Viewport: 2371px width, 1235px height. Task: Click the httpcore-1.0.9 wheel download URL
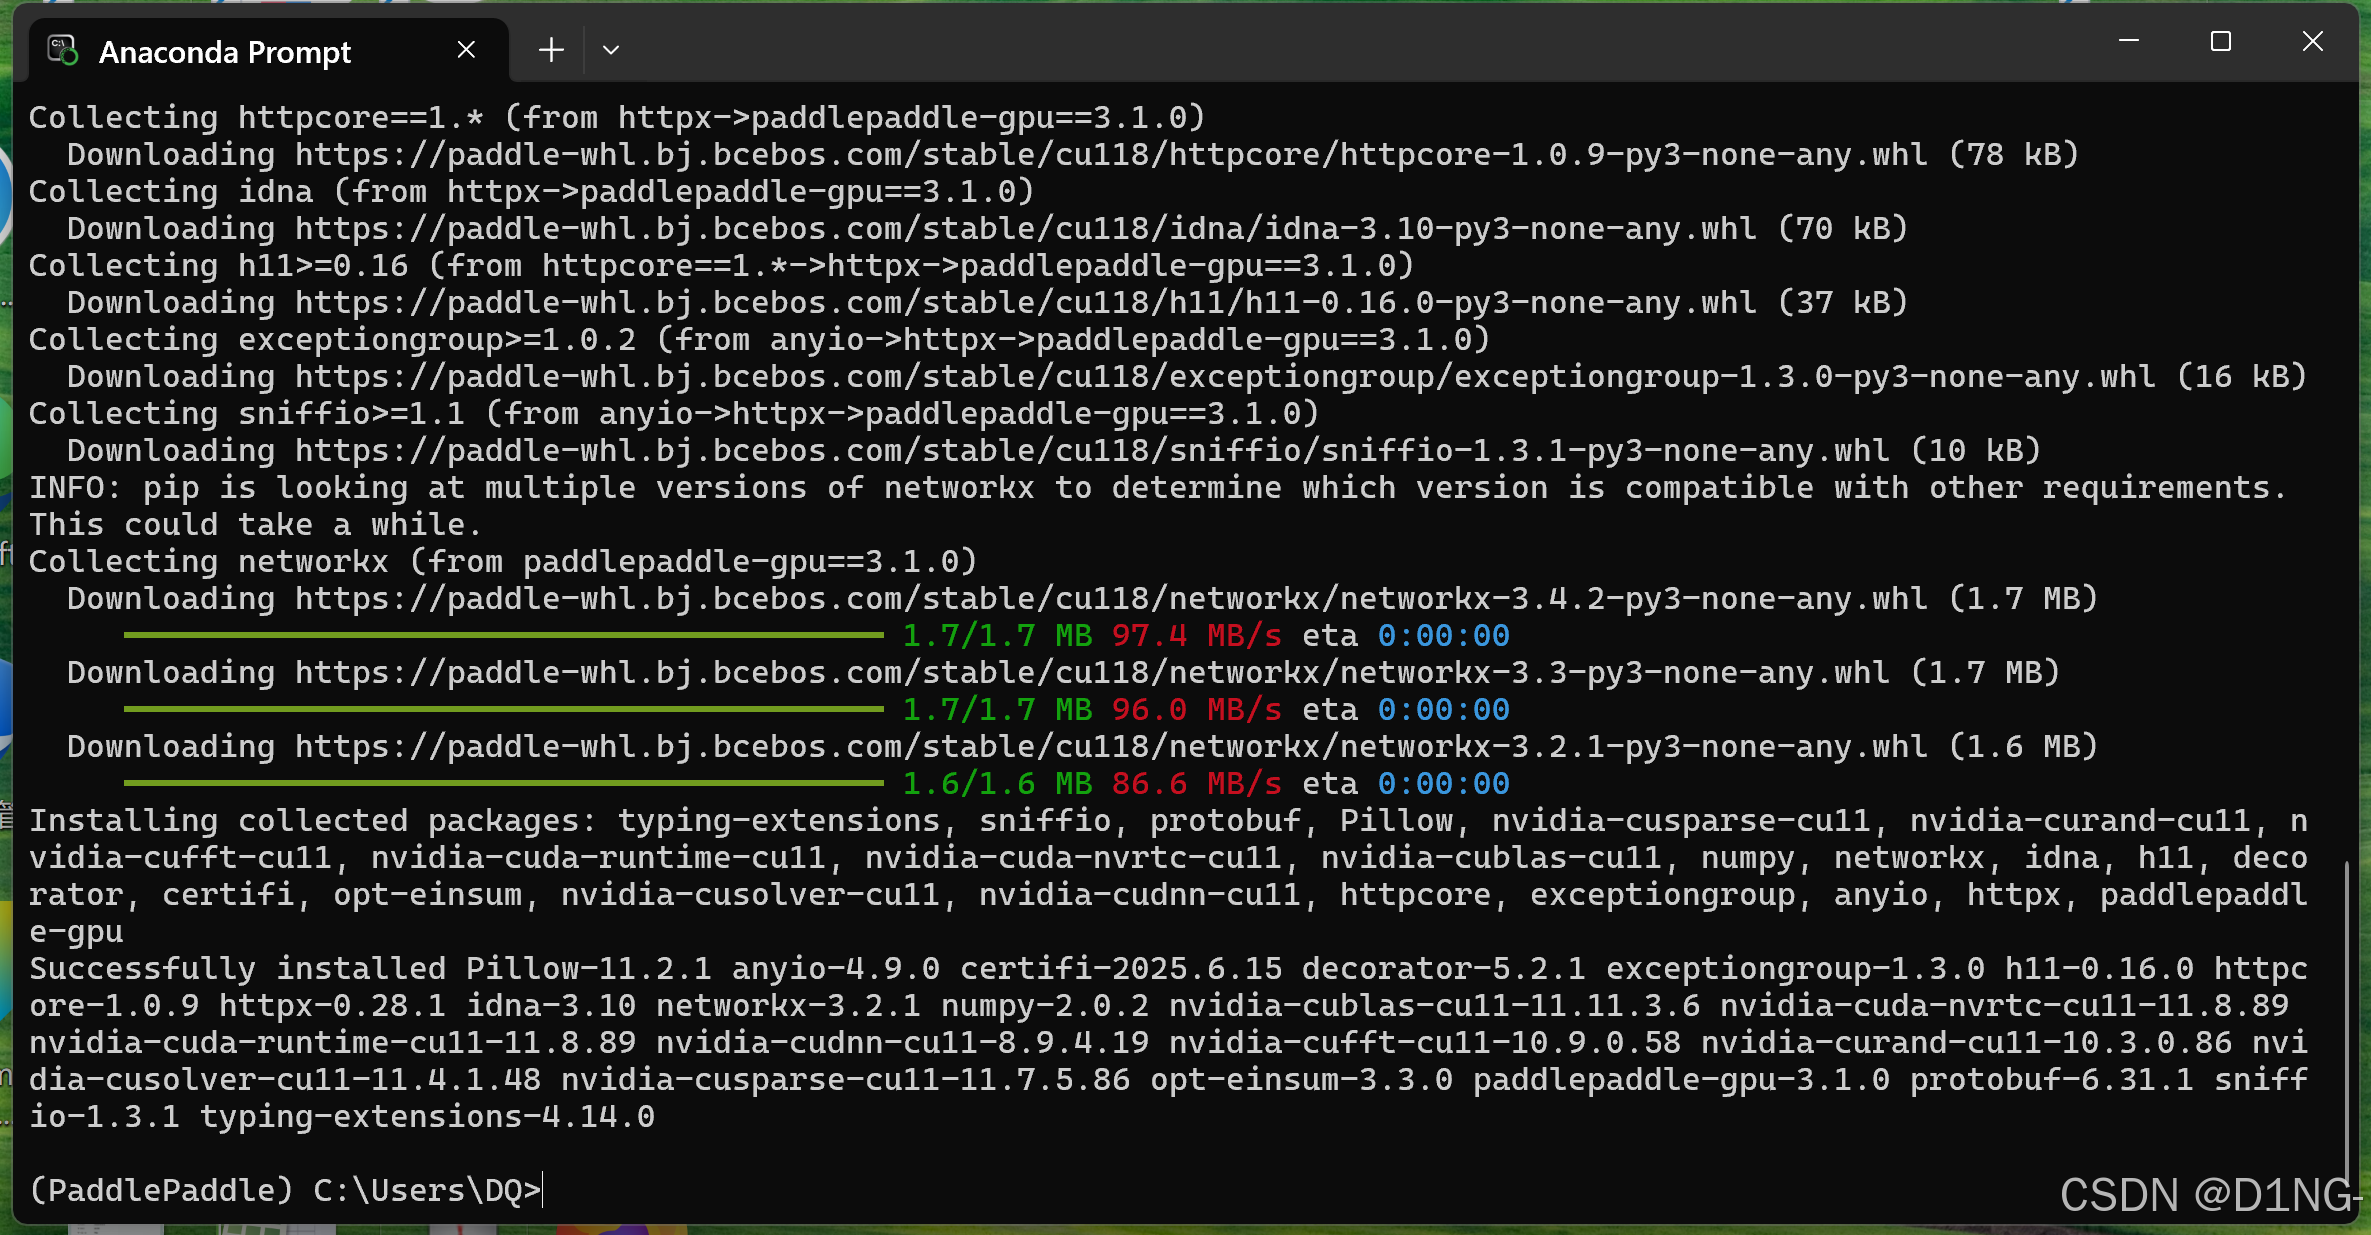tap(1100, 153)
